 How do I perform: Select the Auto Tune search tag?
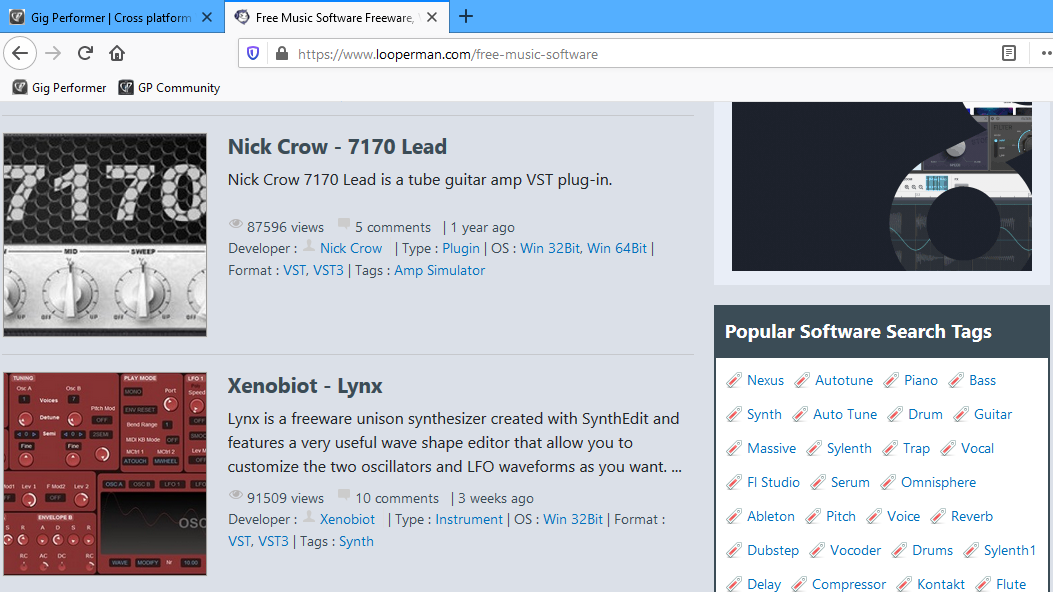(x=845, y=415)
